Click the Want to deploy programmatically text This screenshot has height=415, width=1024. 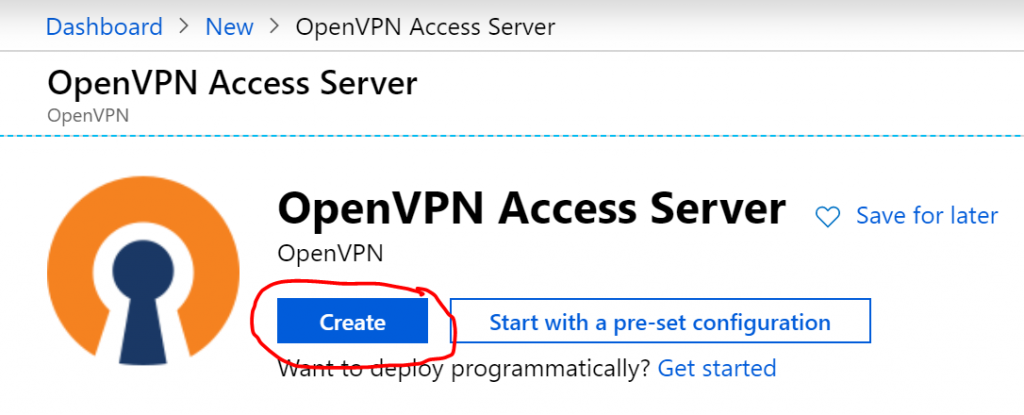464,369
